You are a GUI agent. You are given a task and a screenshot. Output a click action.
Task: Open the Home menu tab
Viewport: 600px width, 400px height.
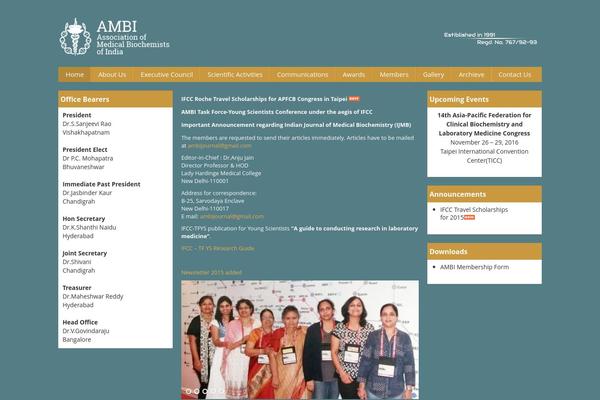coord(74,74)
